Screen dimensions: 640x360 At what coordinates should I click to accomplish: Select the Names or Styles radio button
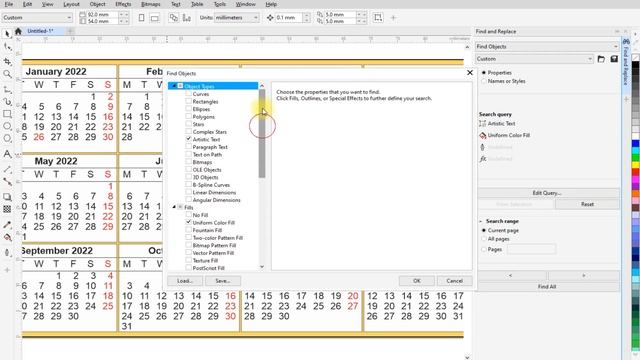484,81
